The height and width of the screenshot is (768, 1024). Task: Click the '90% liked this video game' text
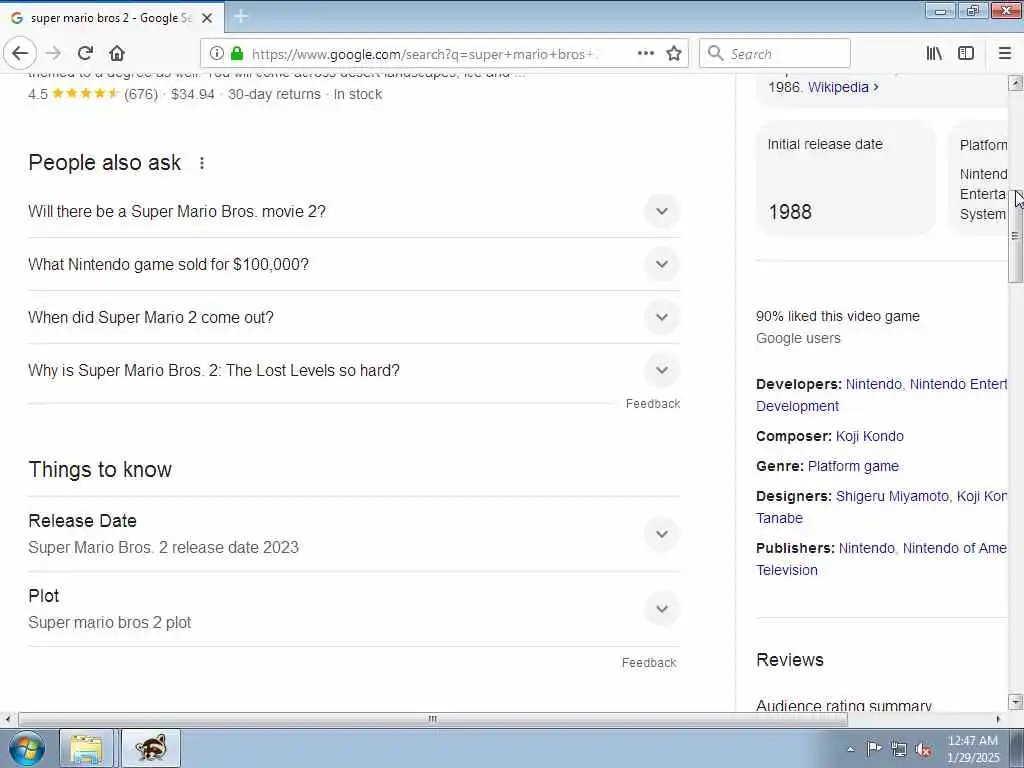click(838, 316)
